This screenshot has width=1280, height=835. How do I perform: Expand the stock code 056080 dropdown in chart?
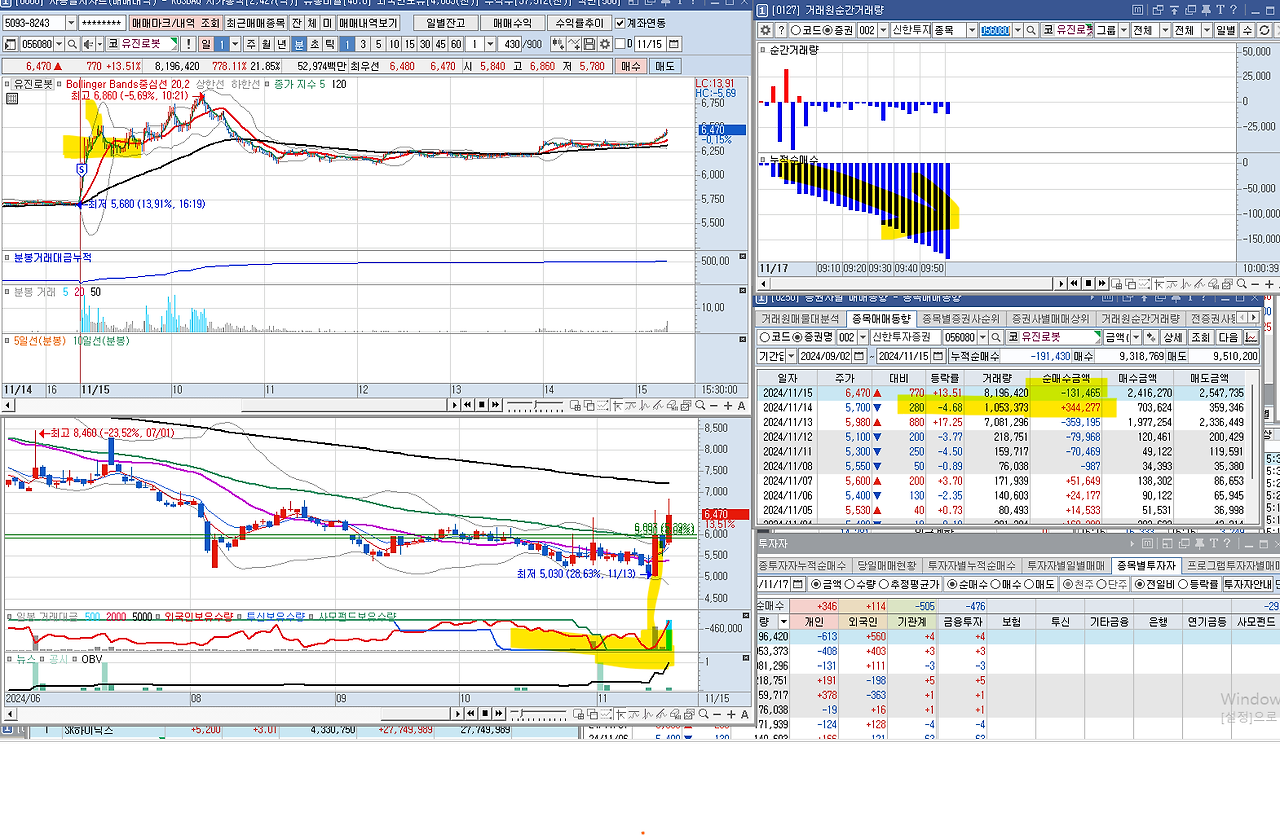tap(58, 44)
